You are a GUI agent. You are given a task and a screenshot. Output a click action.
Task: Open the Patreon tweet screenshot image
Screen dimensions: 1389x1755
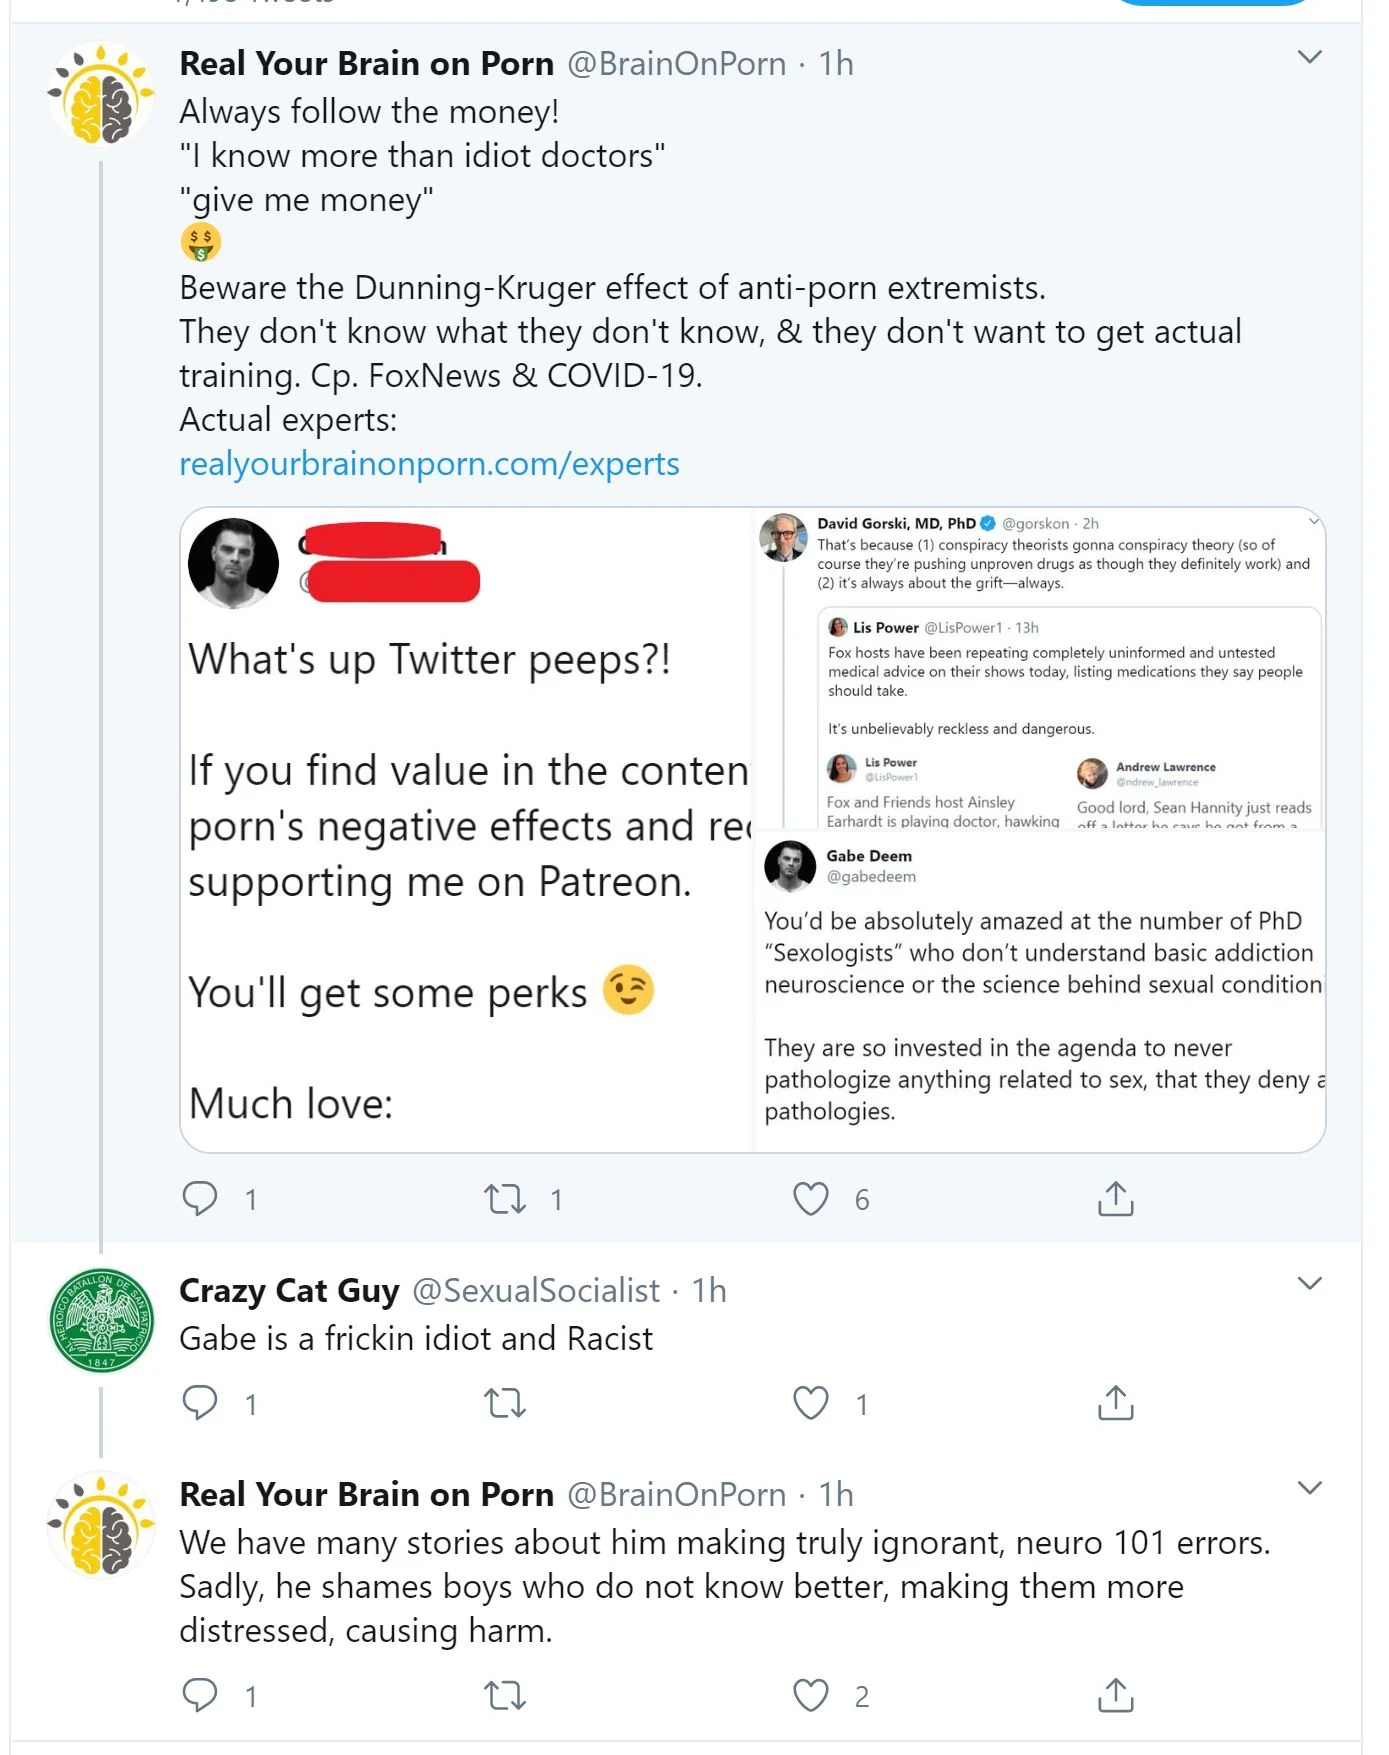[466, 830]
